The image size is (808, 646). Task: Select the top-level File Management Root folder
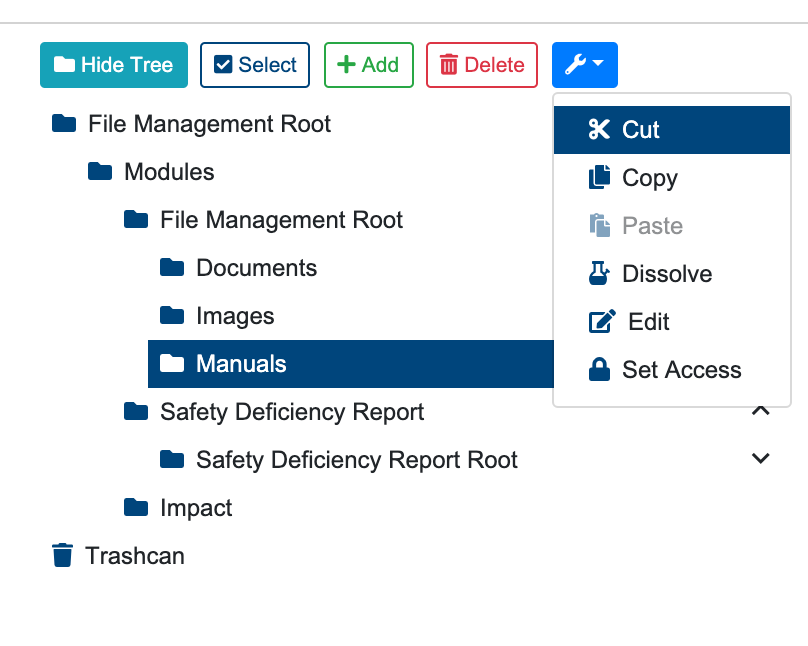(209, 124)
